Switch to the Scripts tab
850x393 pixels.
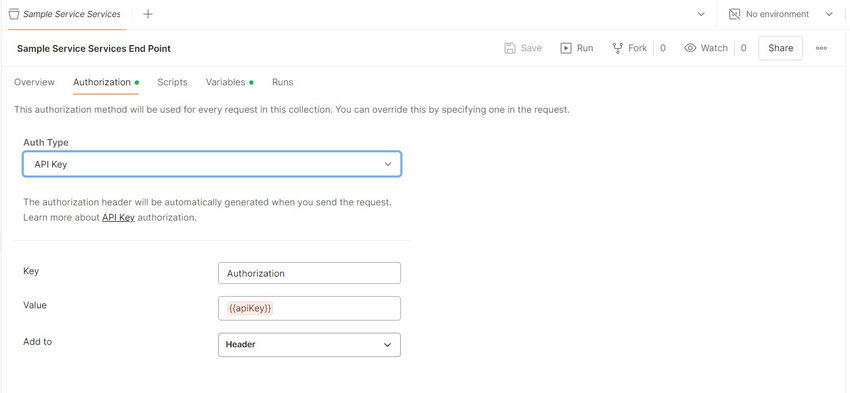point(172,82)
